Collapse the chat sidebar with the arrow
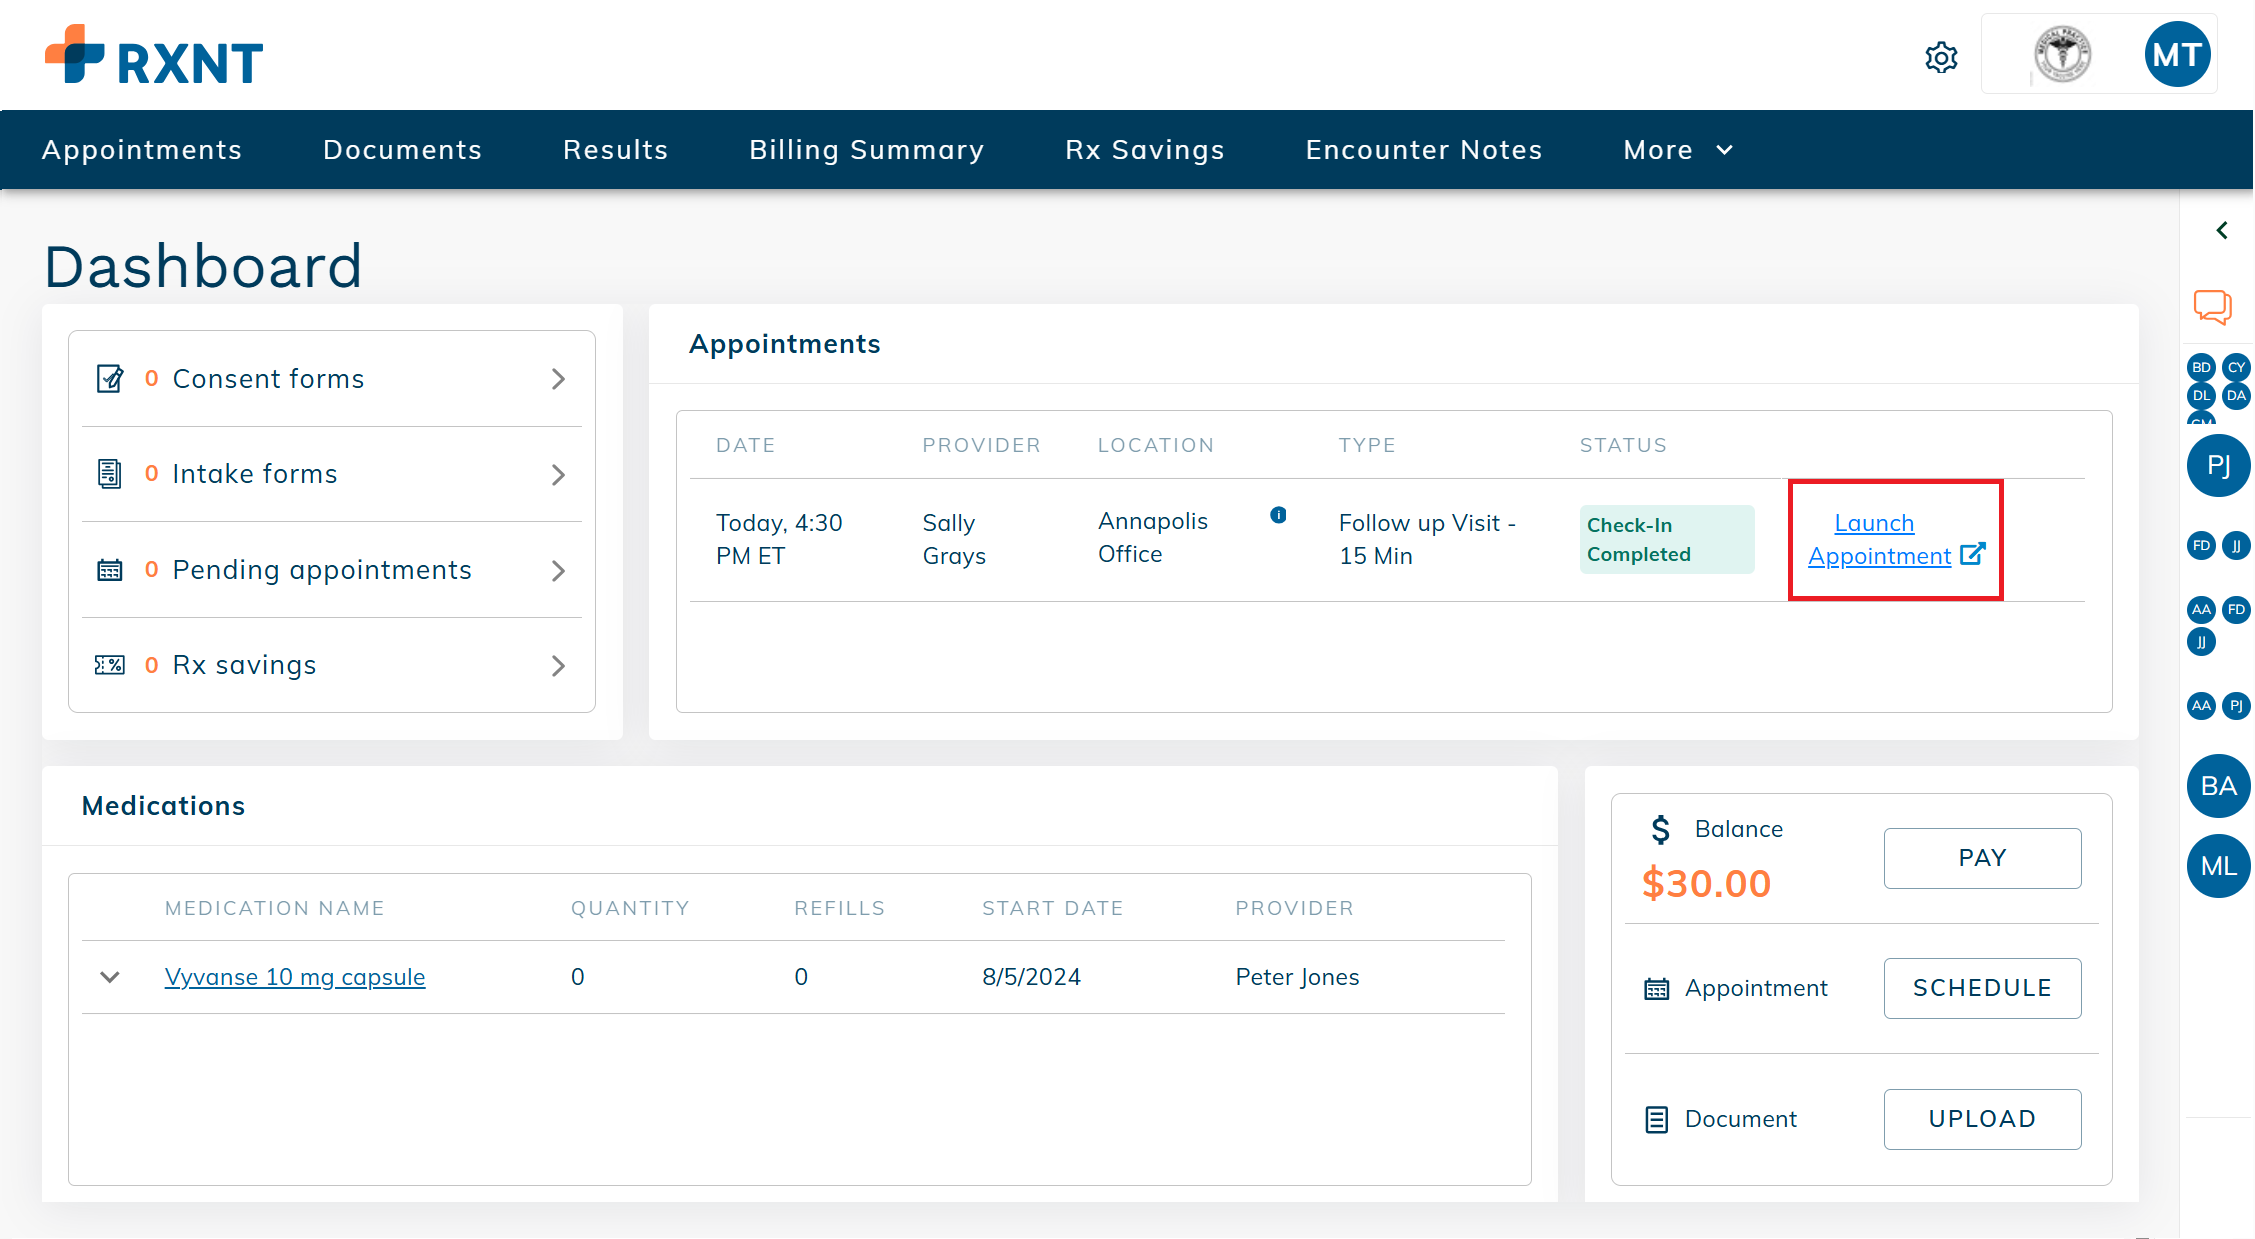Viewport: 2255px width, 1239px height. [2222, 230]
